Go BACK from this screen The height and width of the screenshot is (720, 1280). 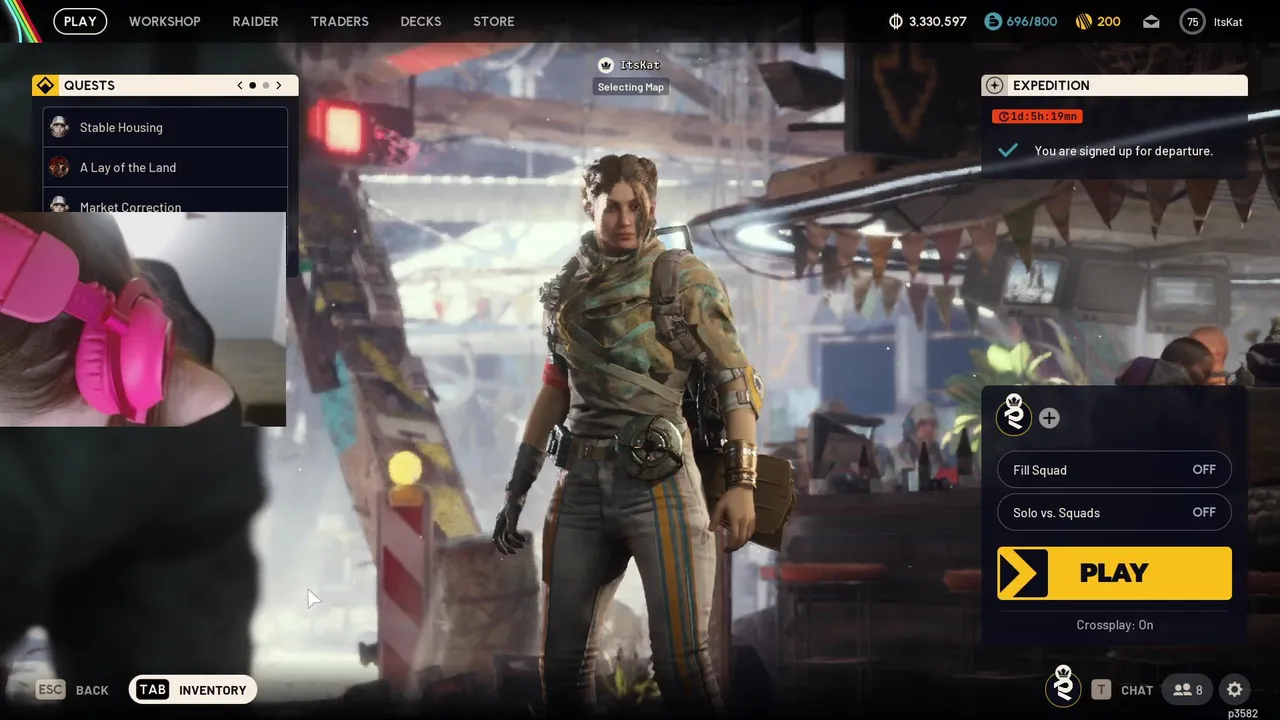tap(92, 690)
